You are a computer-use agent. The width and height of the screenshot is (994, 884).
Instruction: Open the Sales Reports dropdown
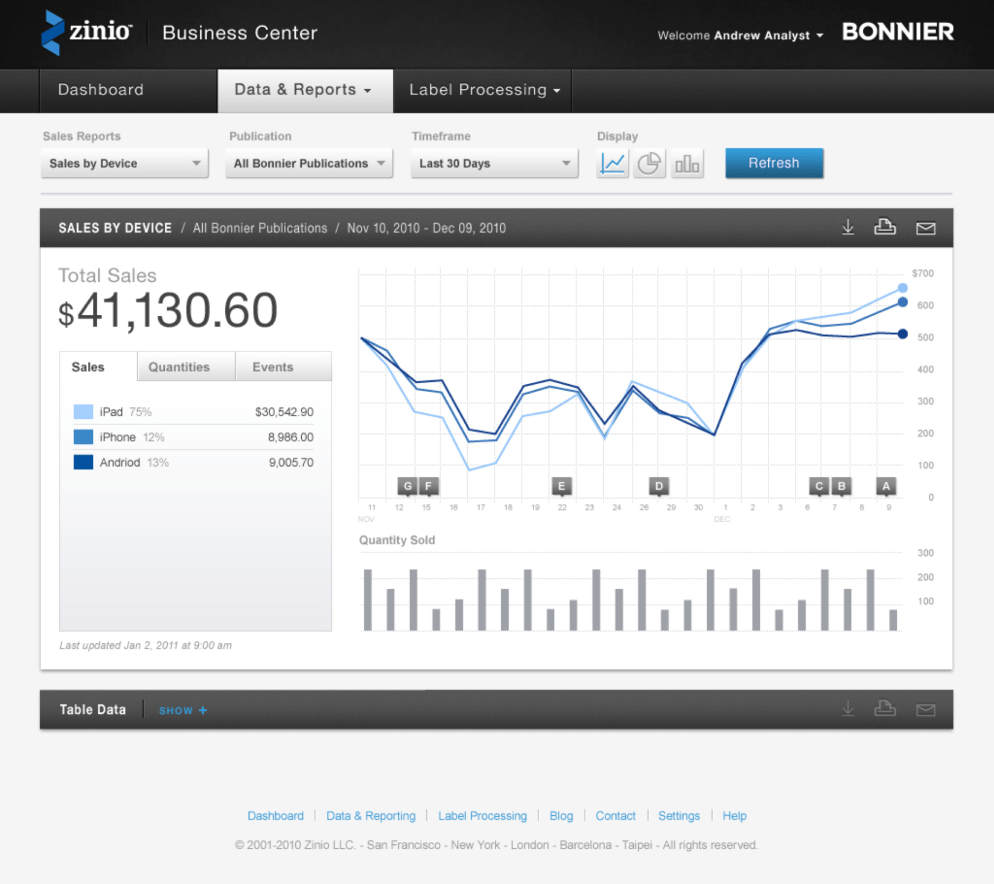[125, 163]
